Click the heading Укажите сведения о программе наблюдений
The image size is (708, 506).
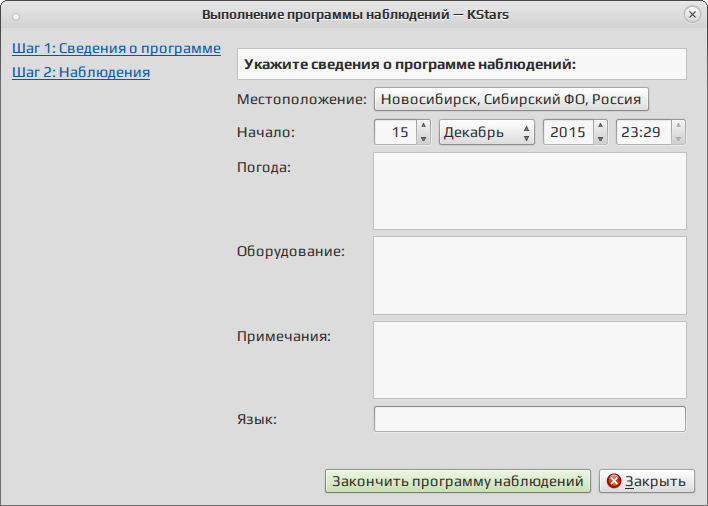click(410, 64)
